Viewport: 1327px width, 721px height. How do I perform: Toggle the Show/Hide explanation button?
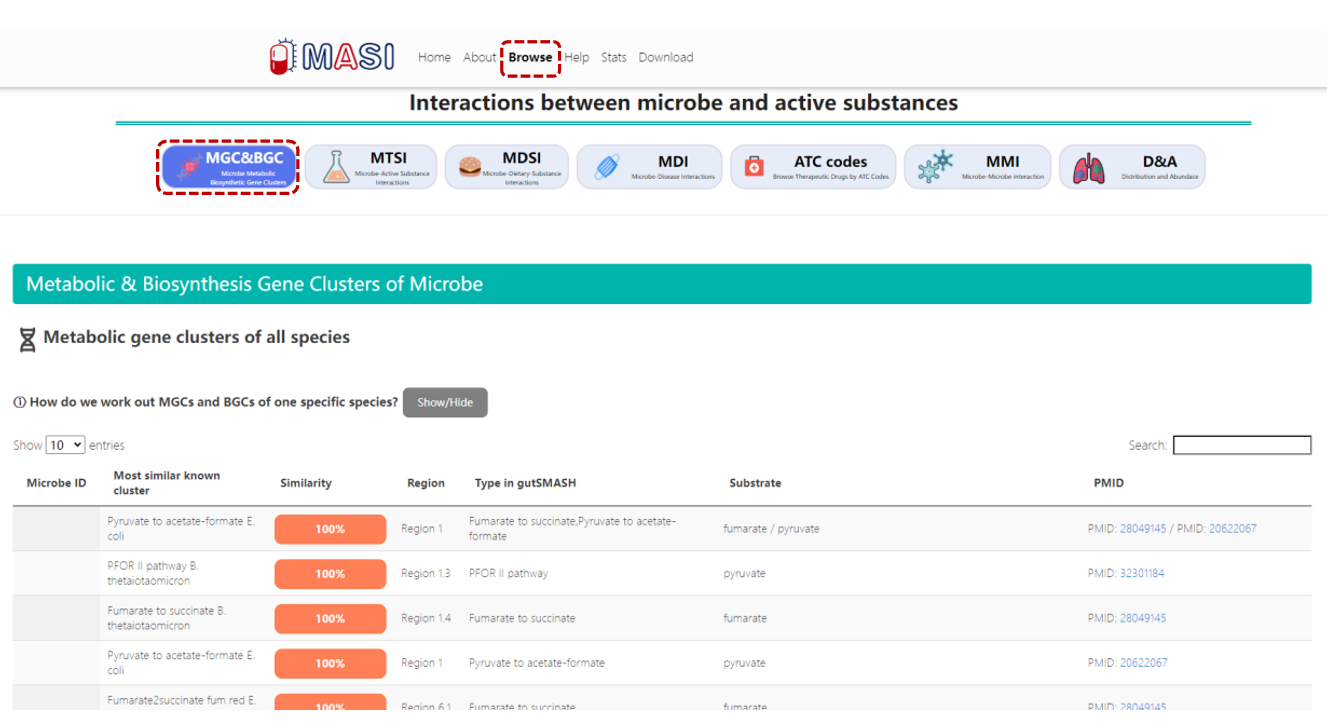click(x=445, y=402)
